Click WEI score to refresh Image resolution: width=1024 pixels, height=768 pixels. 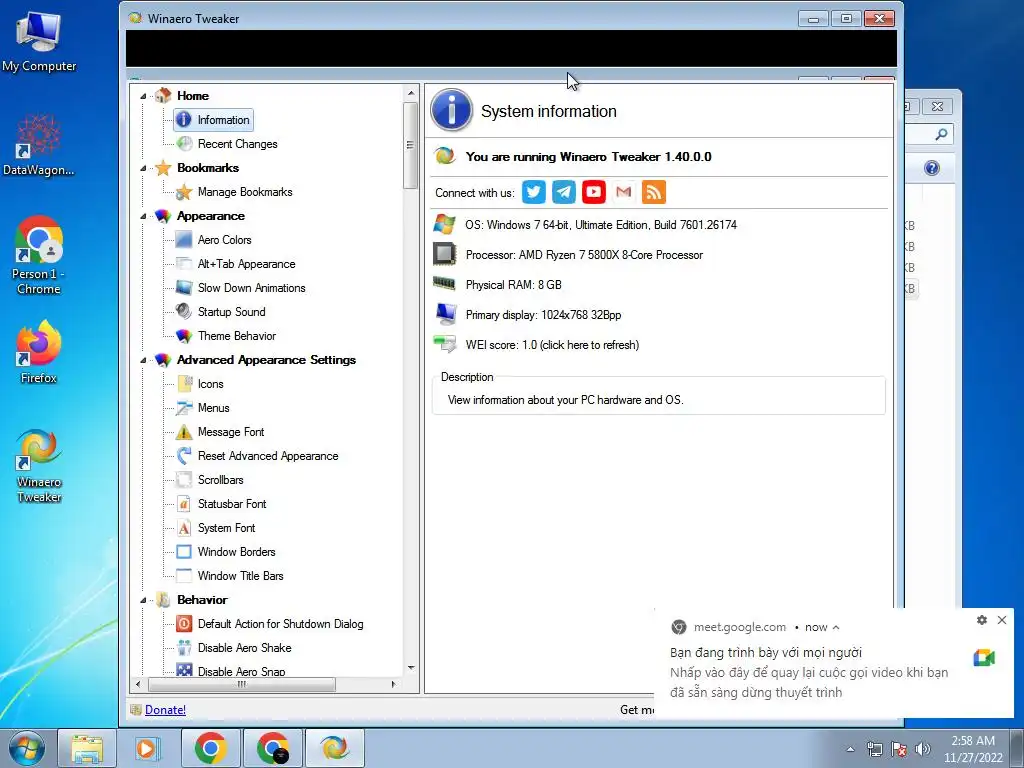click(552, 345)
